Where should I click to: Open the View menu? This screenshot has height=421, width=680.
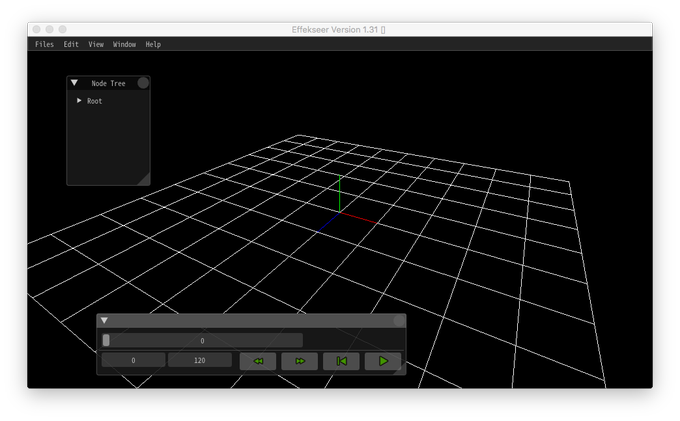pos(96,44)
